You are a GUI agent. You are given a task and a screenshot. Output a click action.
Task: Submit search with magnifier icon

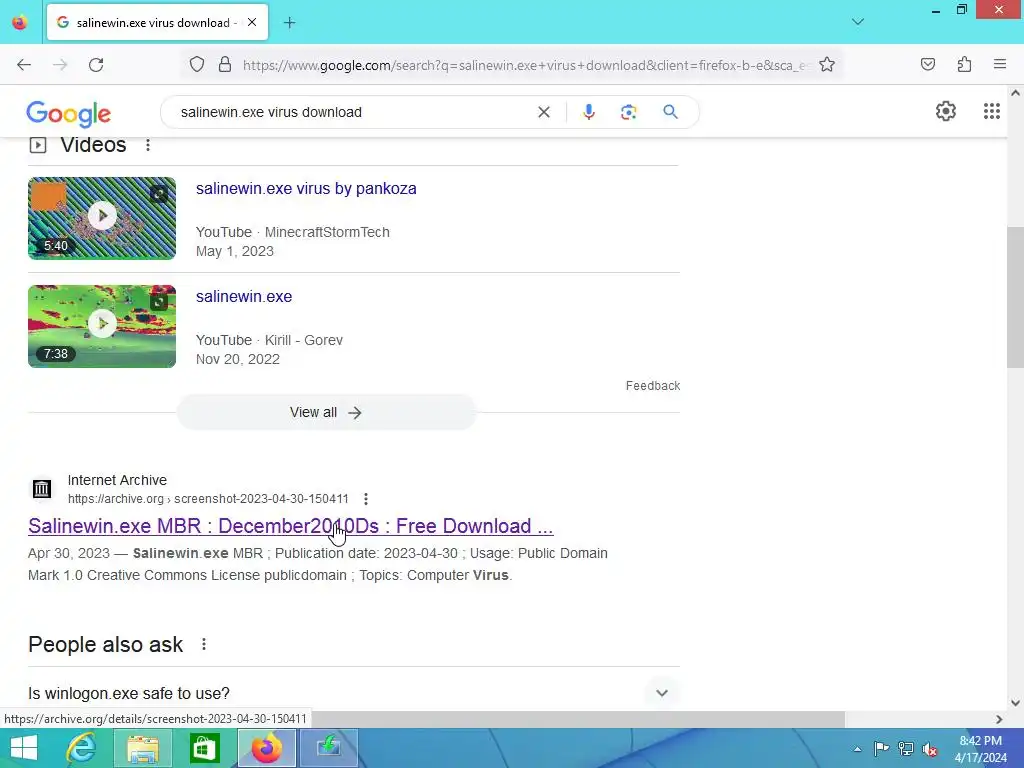click(671, 112)
